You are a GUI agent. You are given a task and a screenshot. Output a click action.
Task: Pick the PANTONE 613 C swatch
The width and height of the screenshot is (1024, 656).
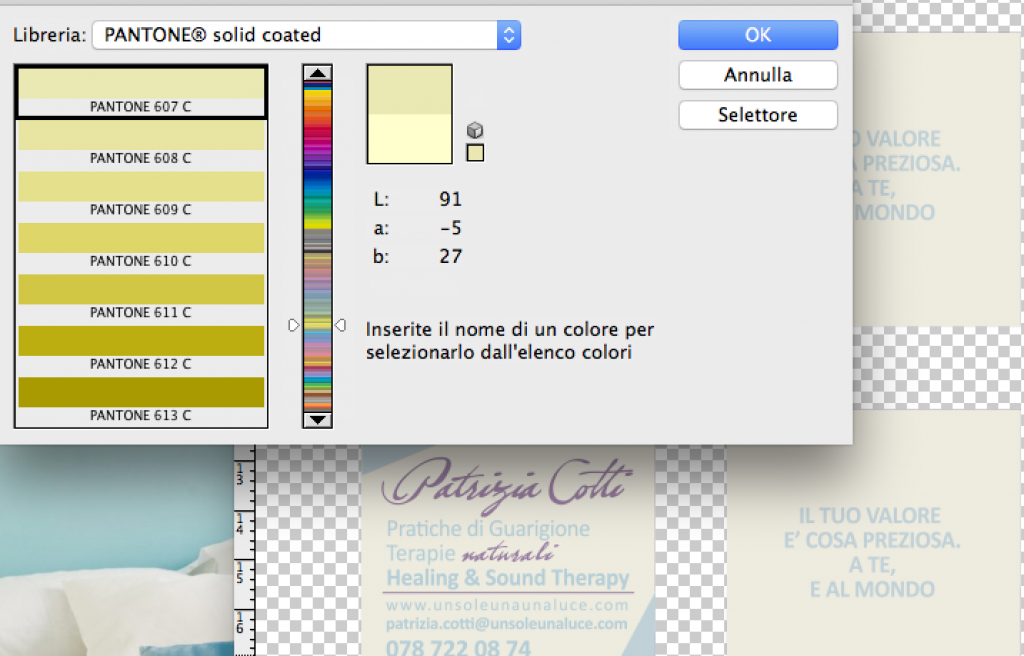coord(141,400)
